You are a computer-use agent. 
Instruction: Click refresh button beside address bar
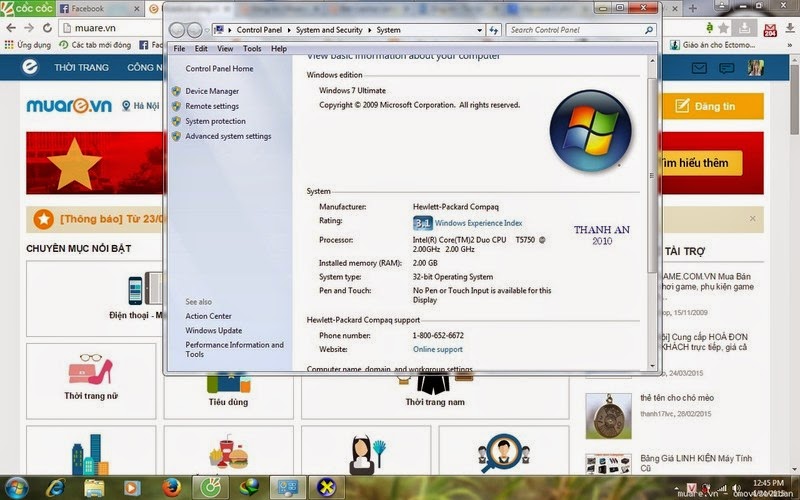pos(493,30)
